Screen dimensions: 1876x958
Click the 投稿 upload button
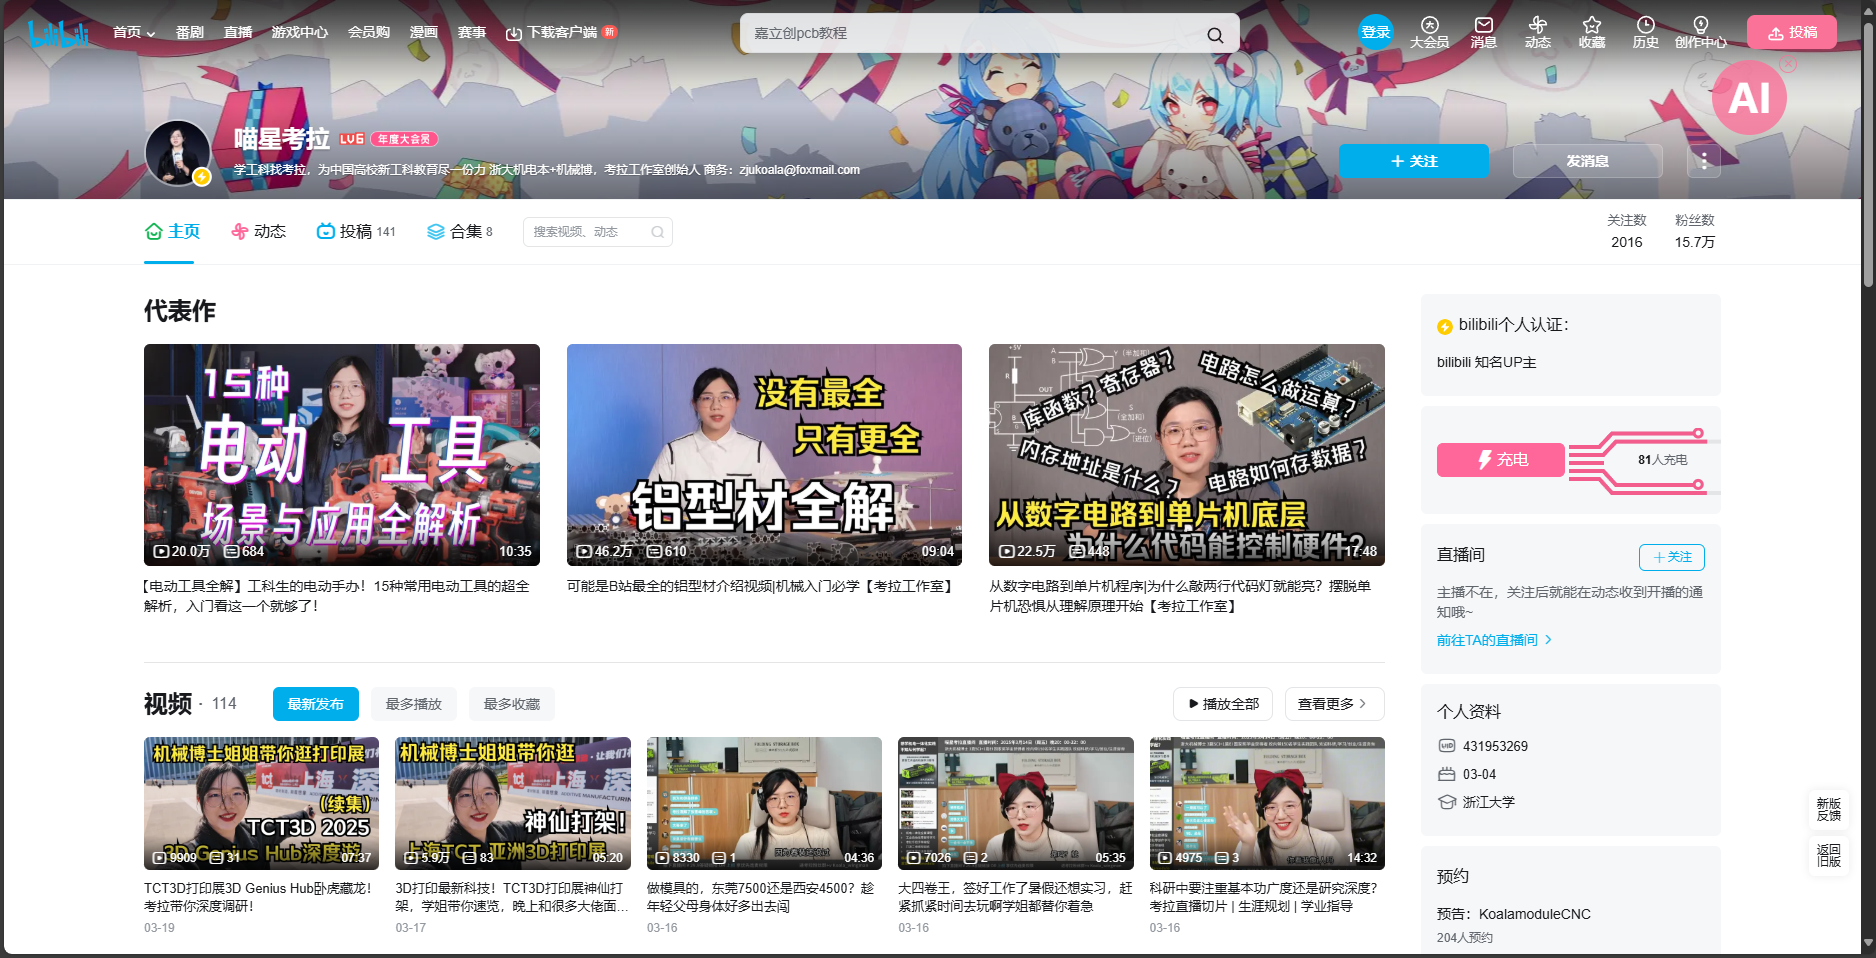point(1792,32)
